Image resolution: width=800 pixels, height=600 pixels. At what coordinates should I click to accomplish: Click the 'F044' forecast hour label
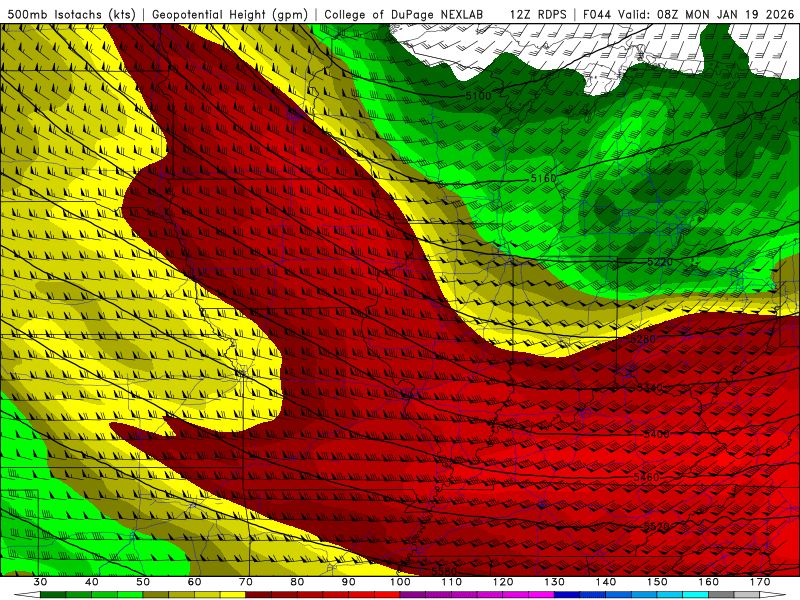coord(597,14)
